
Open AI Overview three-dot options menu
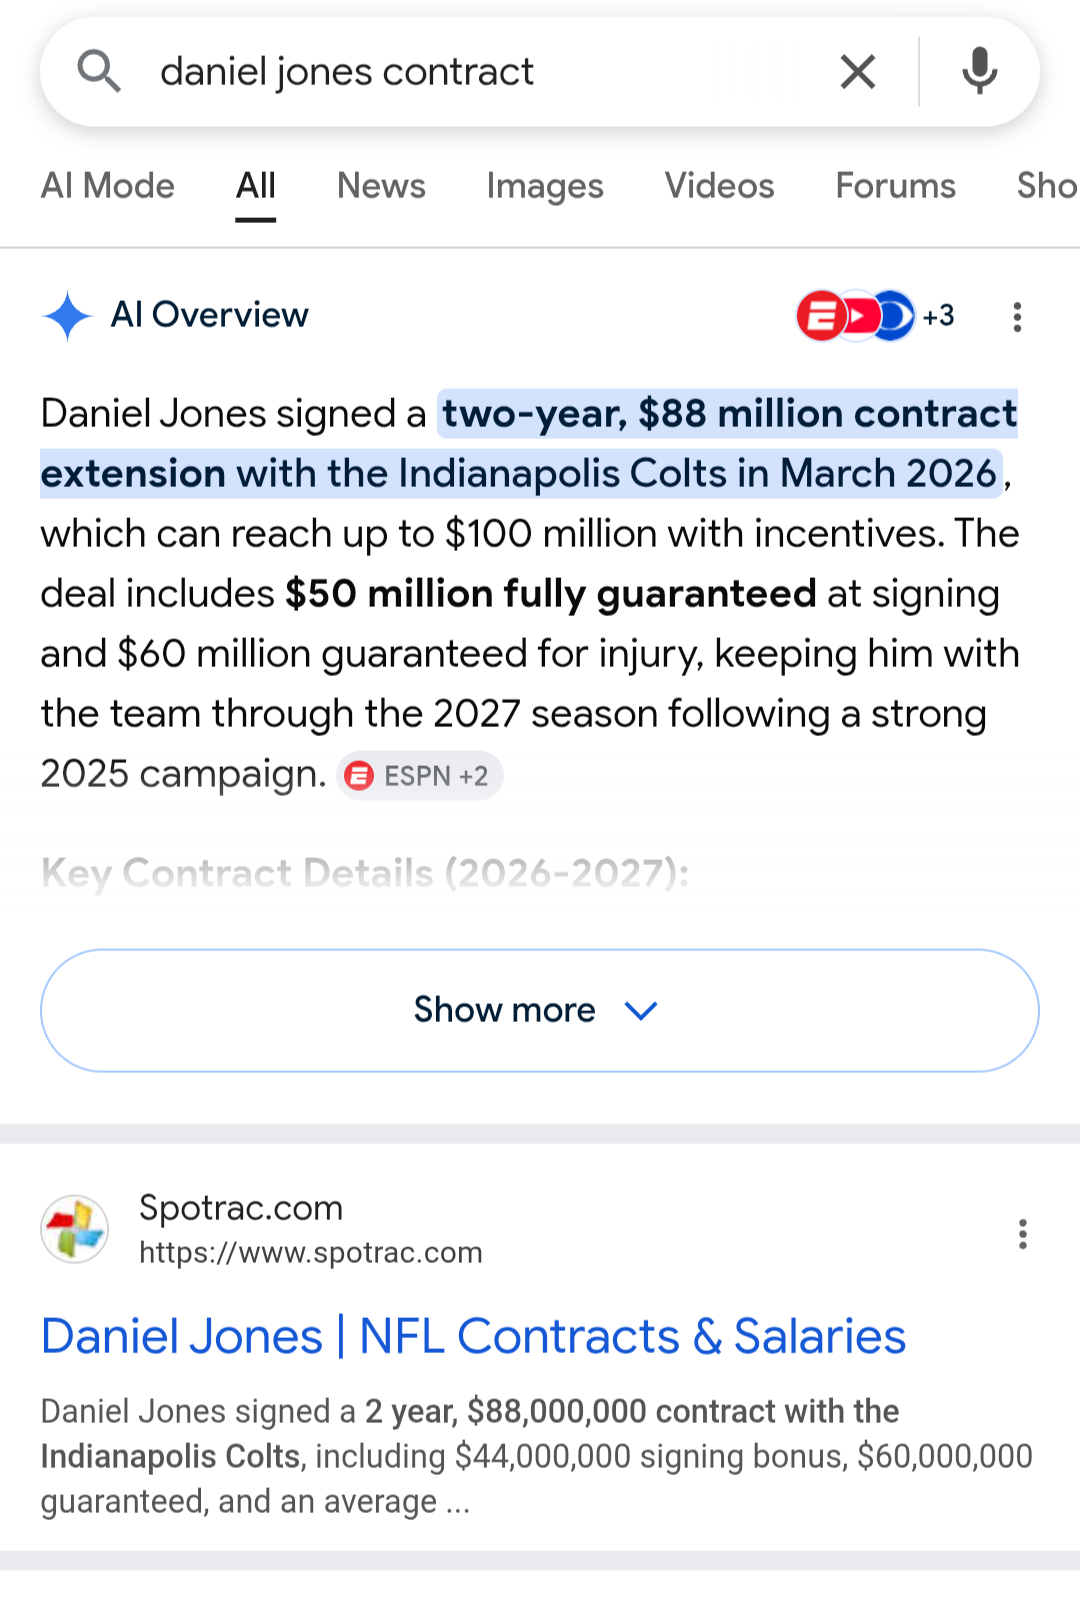coord(1017,317)
